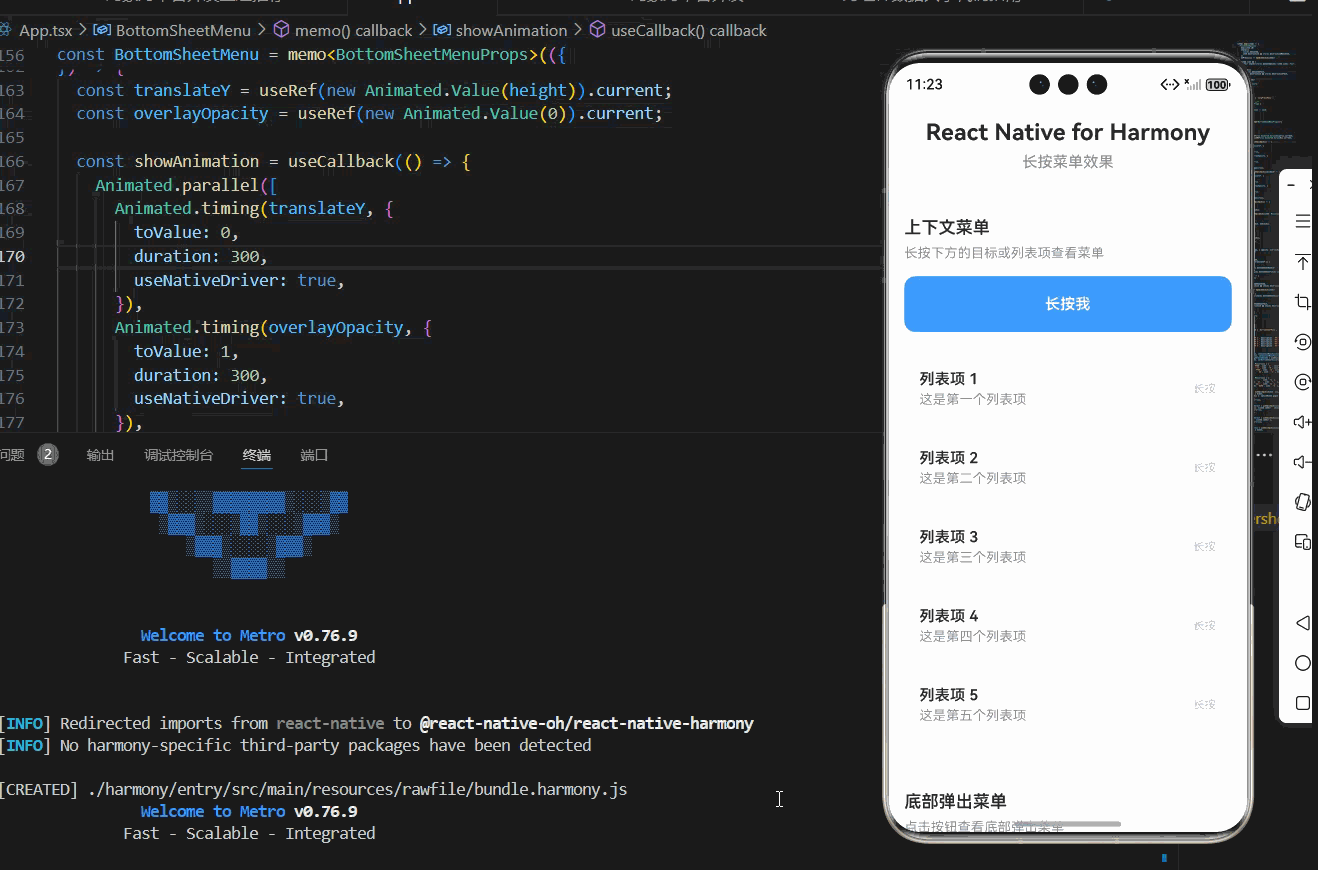The width and height of the screenshot is (1318, 870).
Task: Take emulator screenshot with crop icon
Action: [1302, 302]
